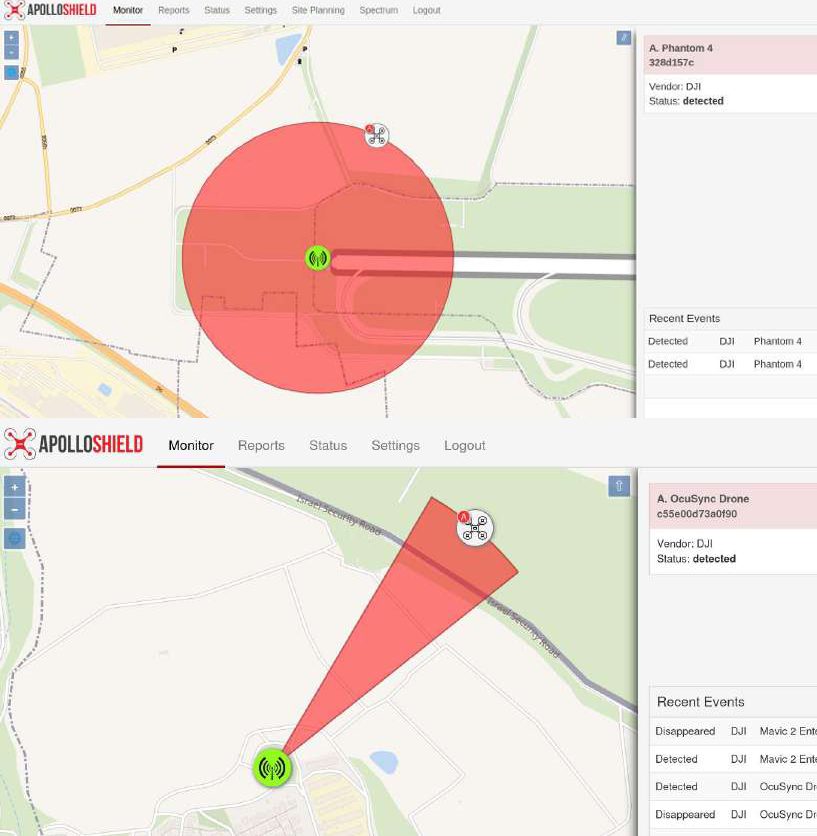Image resolution: width=817 pixels, height=836 pixels.
Task: Collapse the side panel on the upper map
Action: click(623, 38)
